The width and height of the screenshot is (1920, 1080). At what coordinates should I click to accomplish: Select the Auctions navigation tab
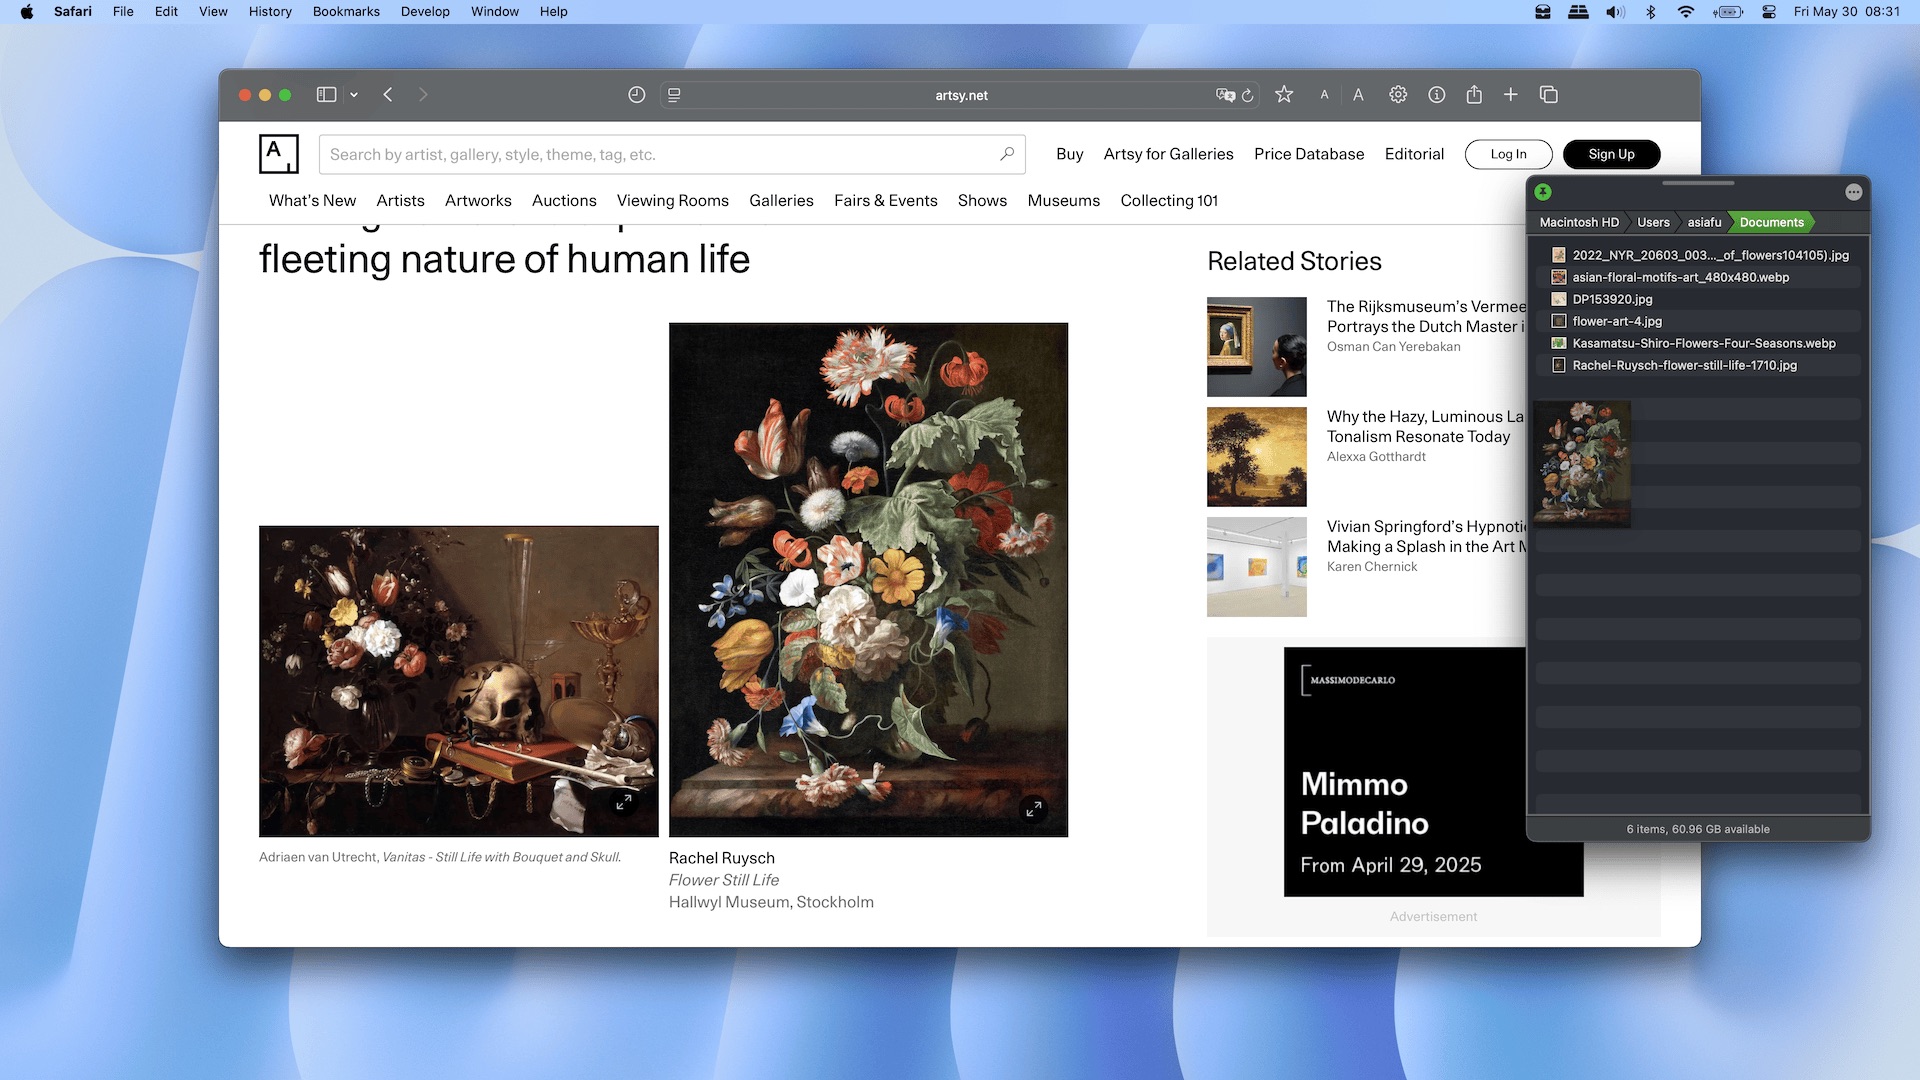[564, 200]
